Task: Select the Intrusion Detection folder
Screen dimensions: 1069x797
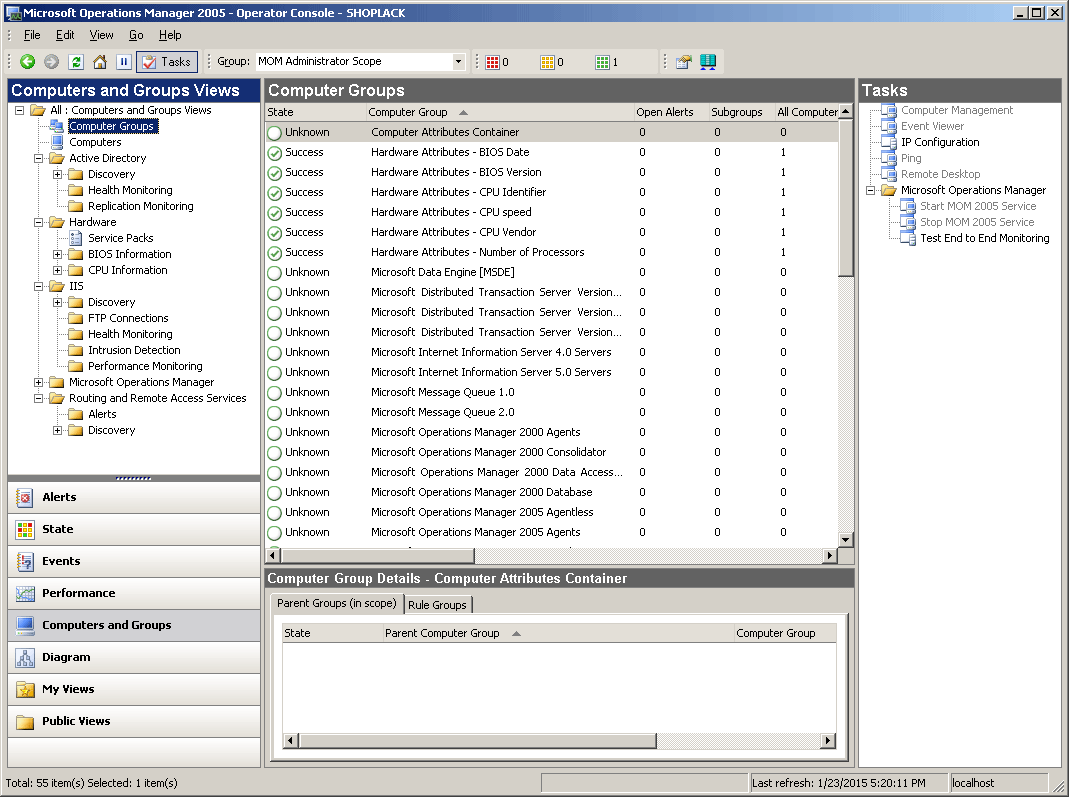Action: tap(134, 350)
